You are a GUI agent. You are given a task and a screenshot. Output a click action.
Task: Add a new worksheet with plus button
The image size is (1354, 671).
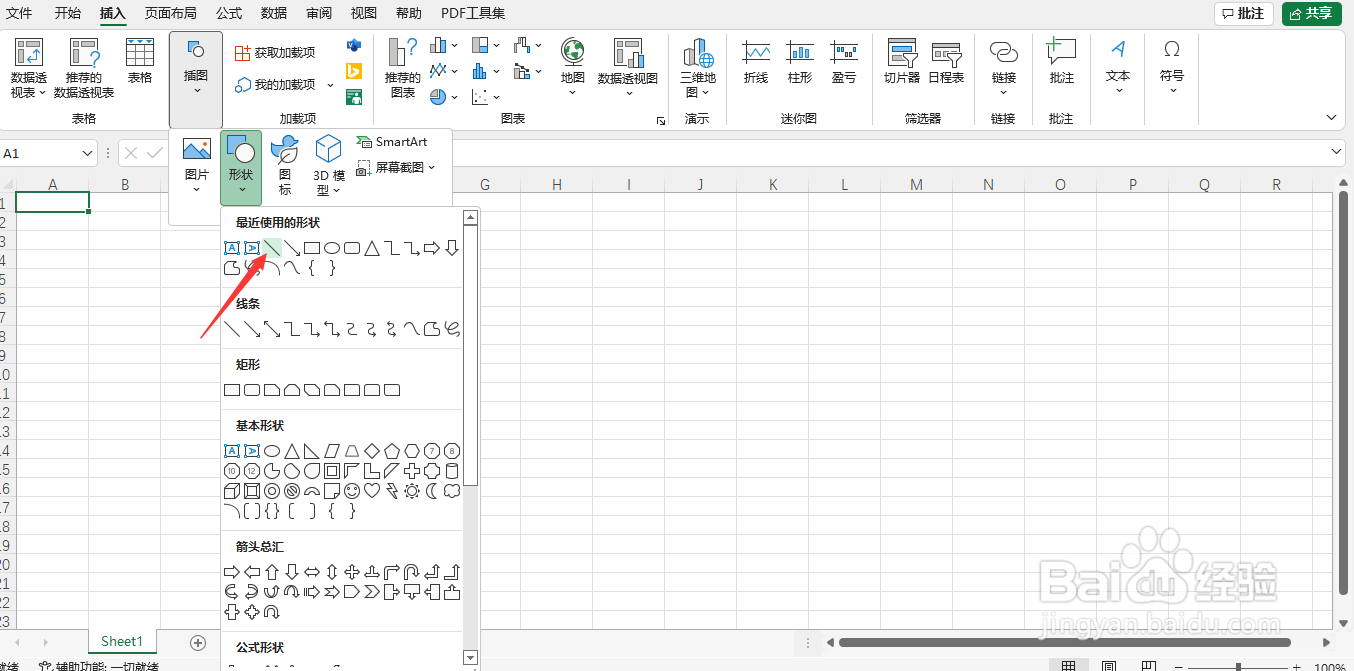tap(198, 642)
